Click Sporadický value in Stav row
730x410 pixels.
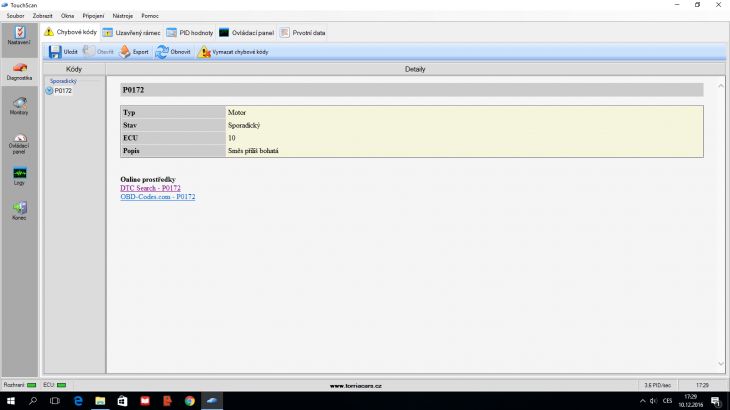click(244, 126)
